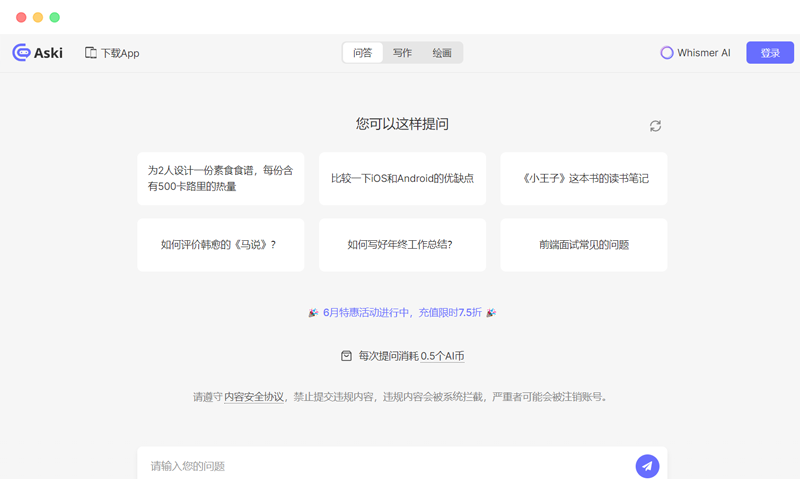Viewport: 800px width, 479px height.
Task: Open the 0.5个AI币 link
Action: tap(442, 356)
